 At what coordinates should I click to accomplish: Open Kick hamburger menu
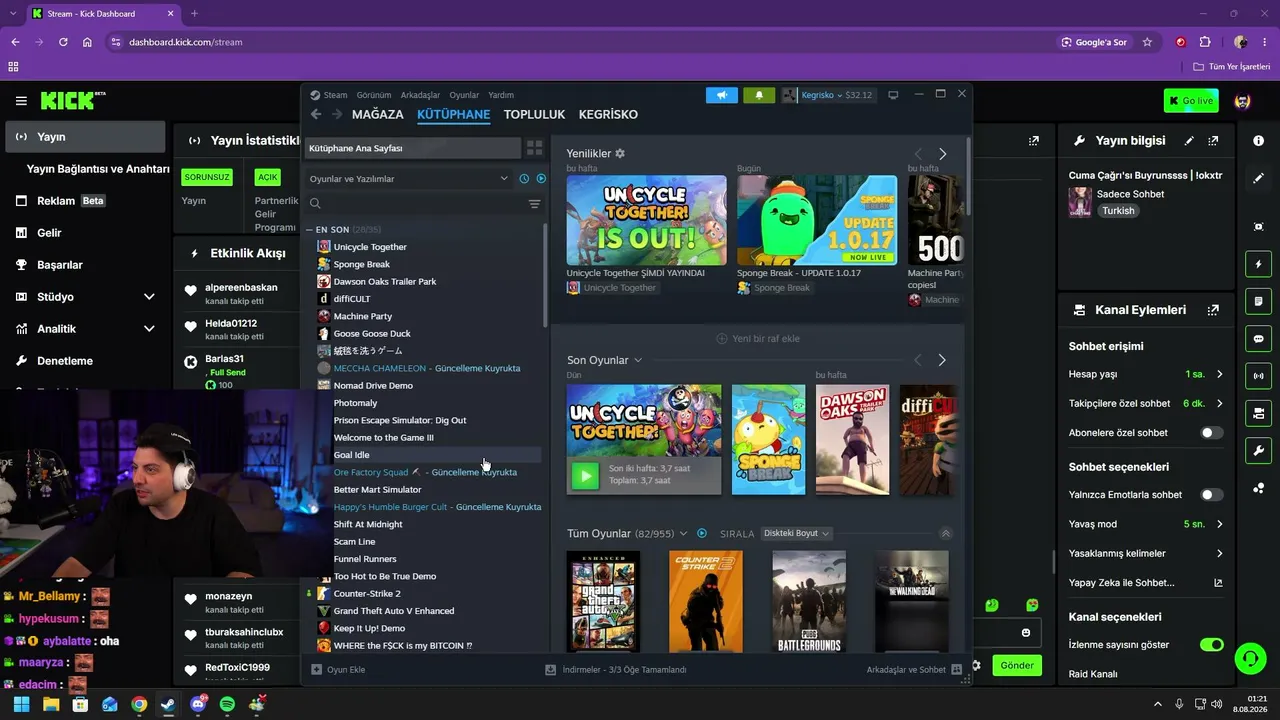coord(21,101)
